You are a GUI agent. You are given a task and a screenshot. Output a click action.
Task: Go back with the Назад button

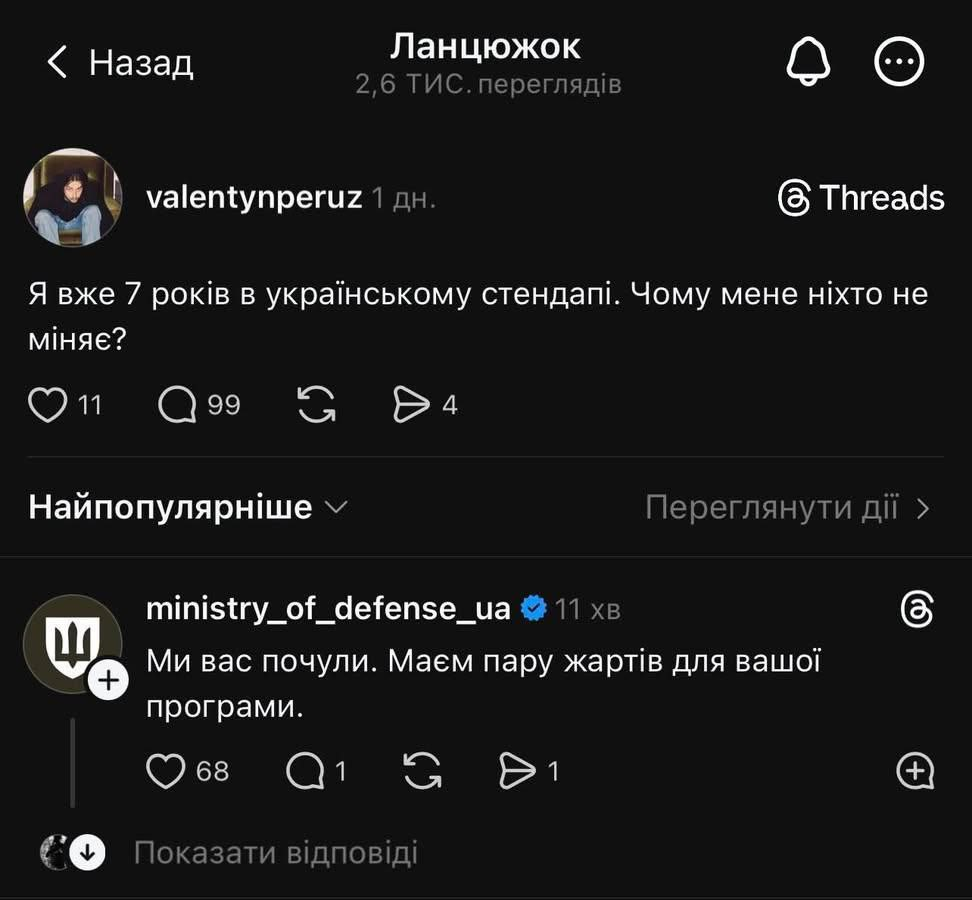click(120, 63)
